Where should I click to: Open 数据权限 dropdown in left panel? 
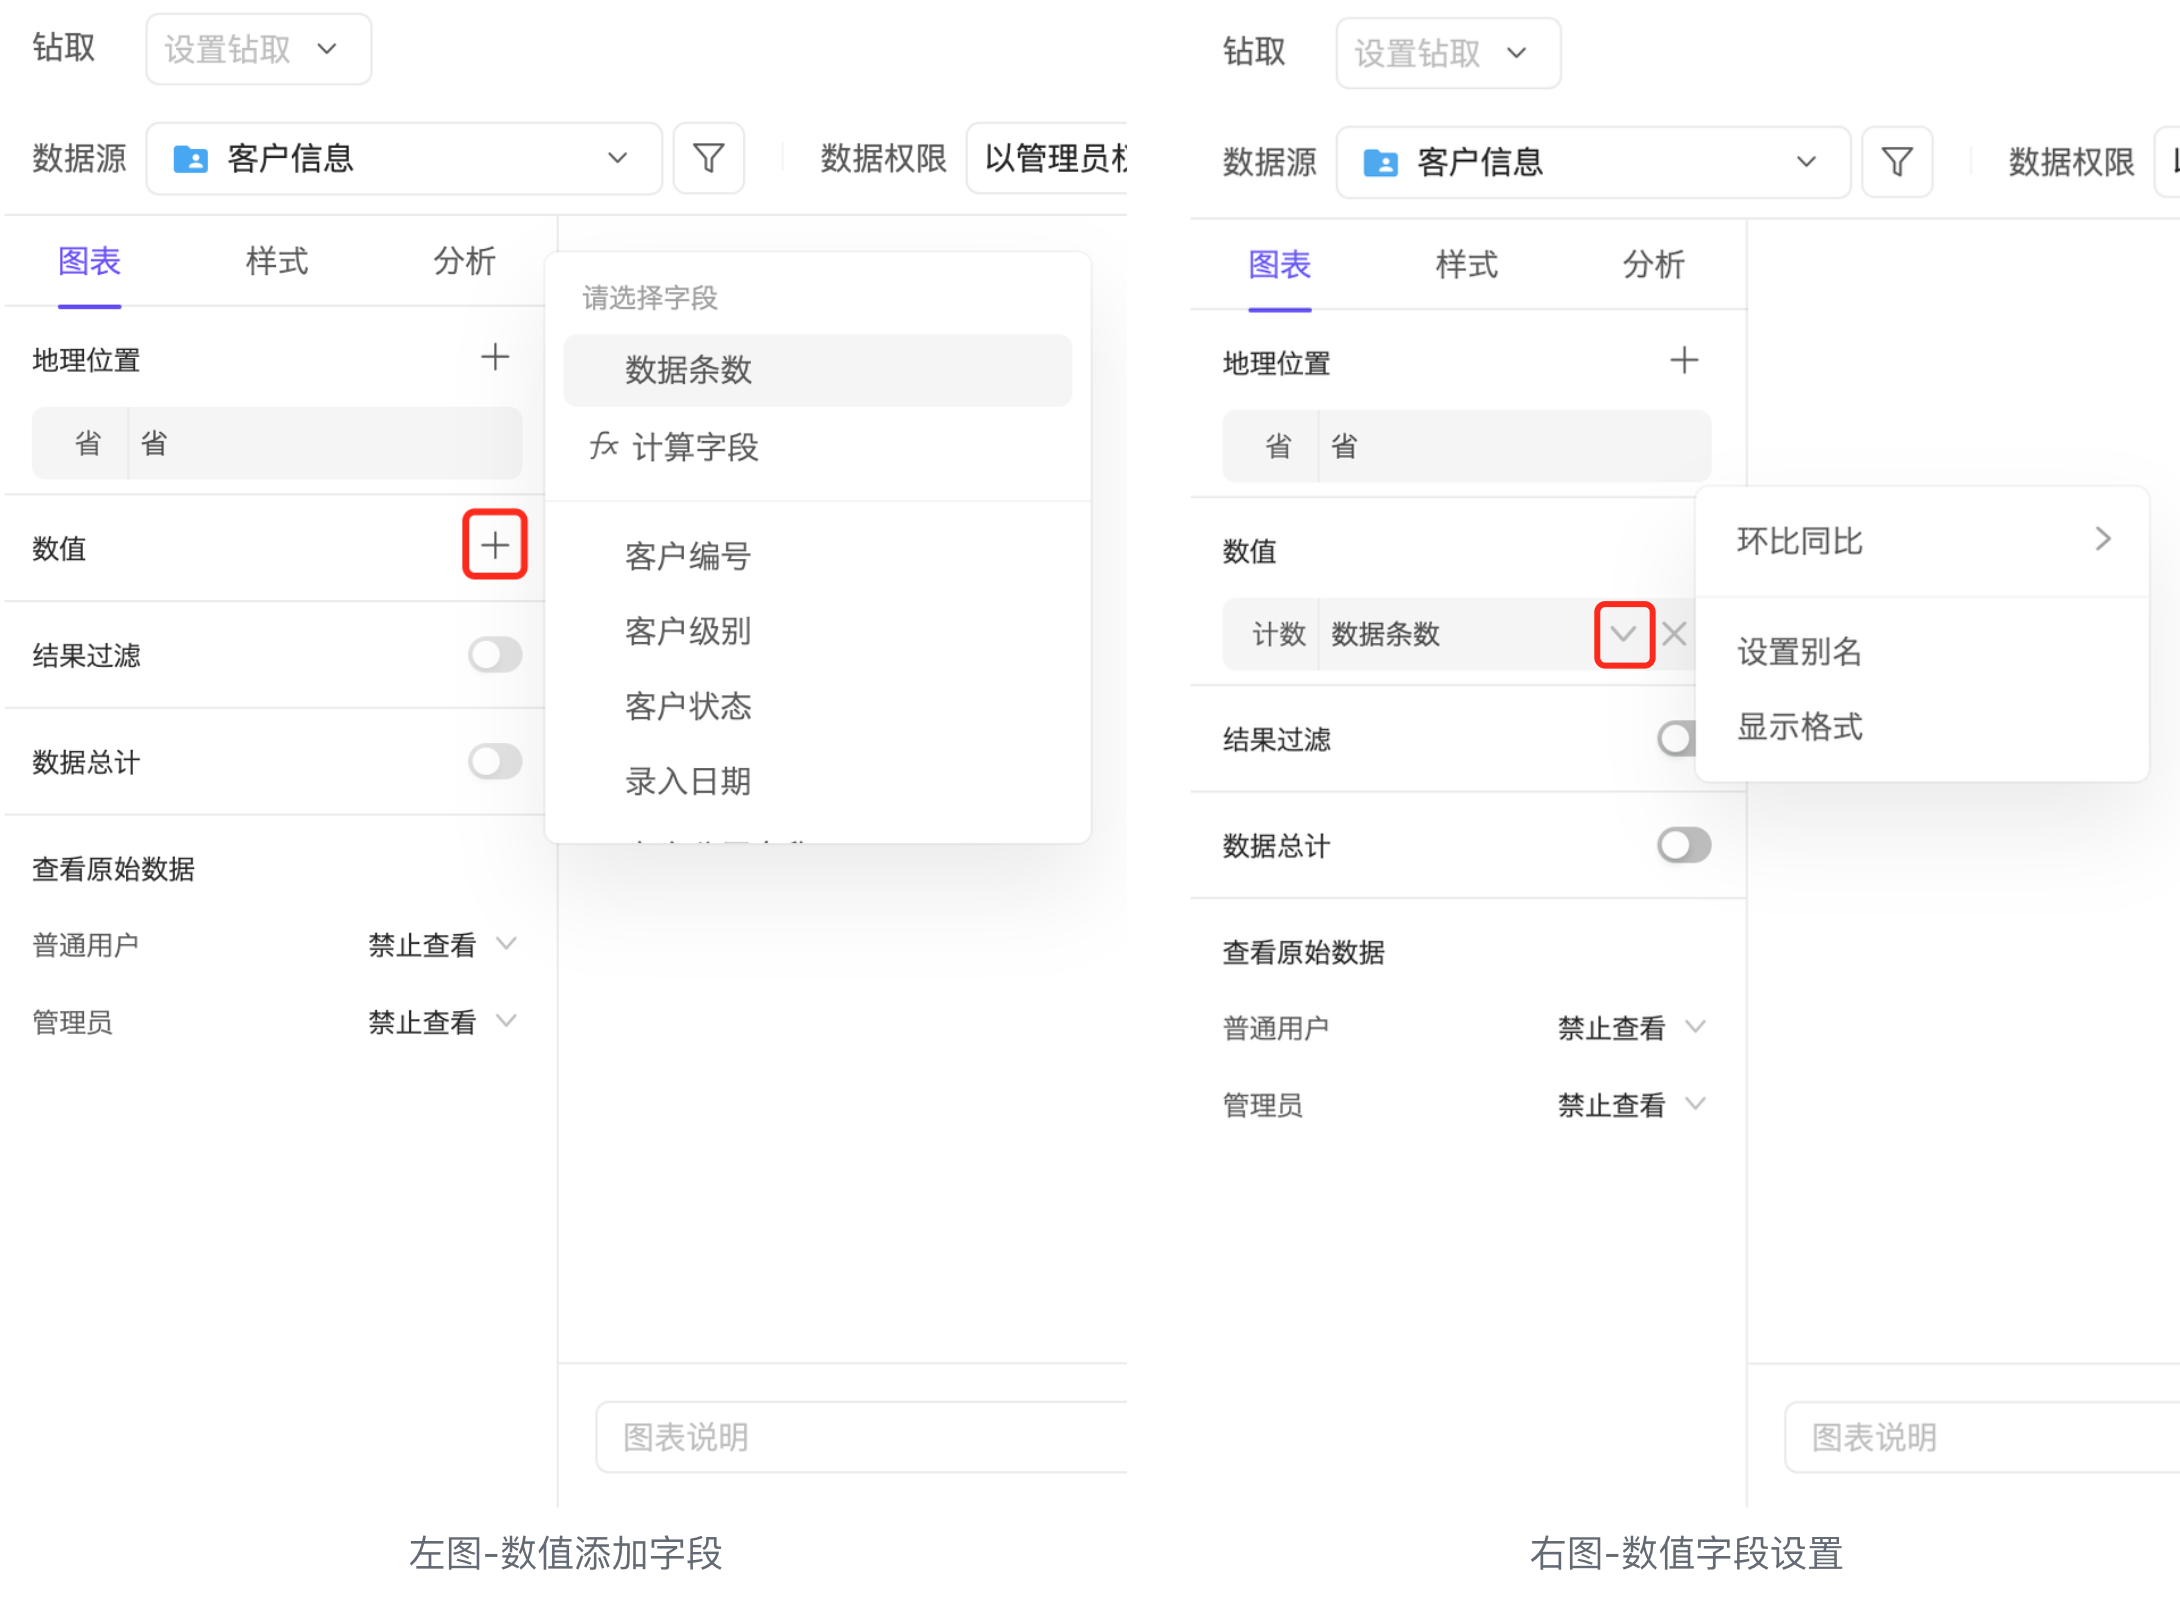click(x=1047, y=158)
